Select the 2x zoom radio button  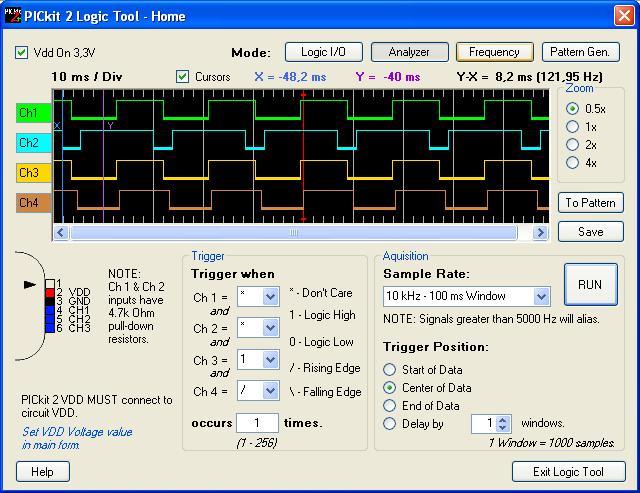[x=572, y=144]
